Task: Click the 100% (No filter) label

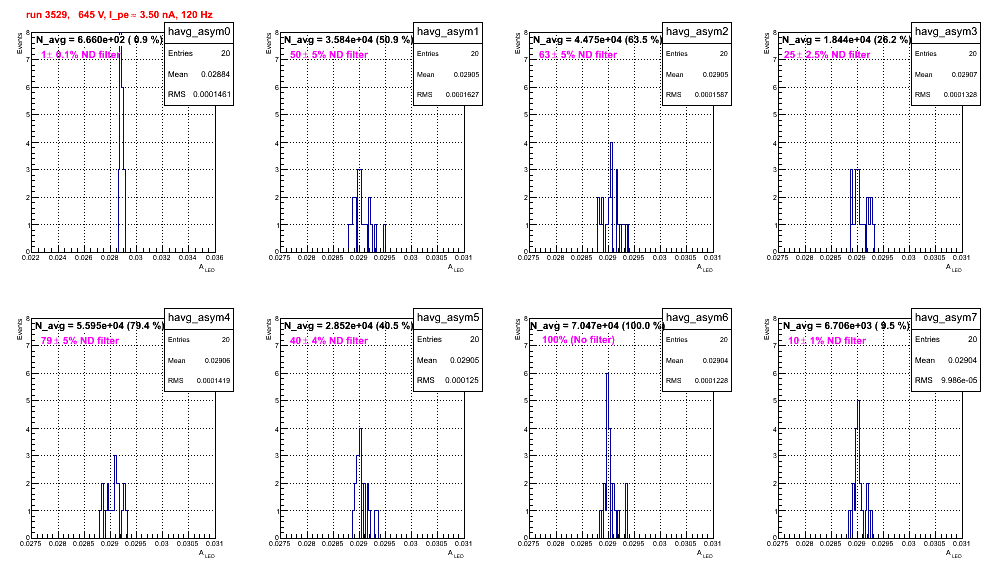Action: coord(579,340)
